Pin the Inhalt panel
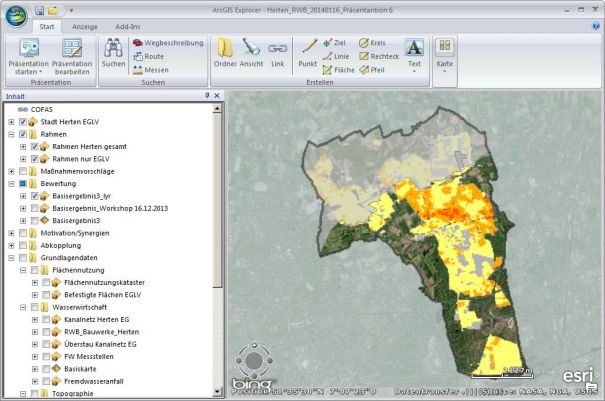The height and width of the screenshot is (401, 605). click(207, 95)
